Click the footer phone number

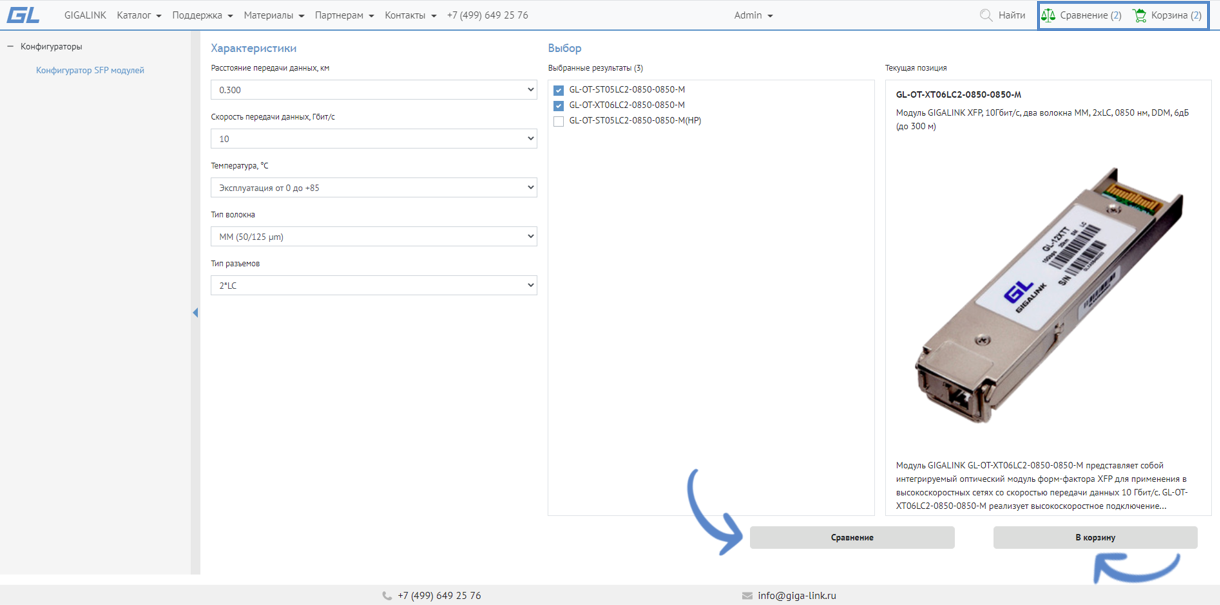tap(439, 596)
